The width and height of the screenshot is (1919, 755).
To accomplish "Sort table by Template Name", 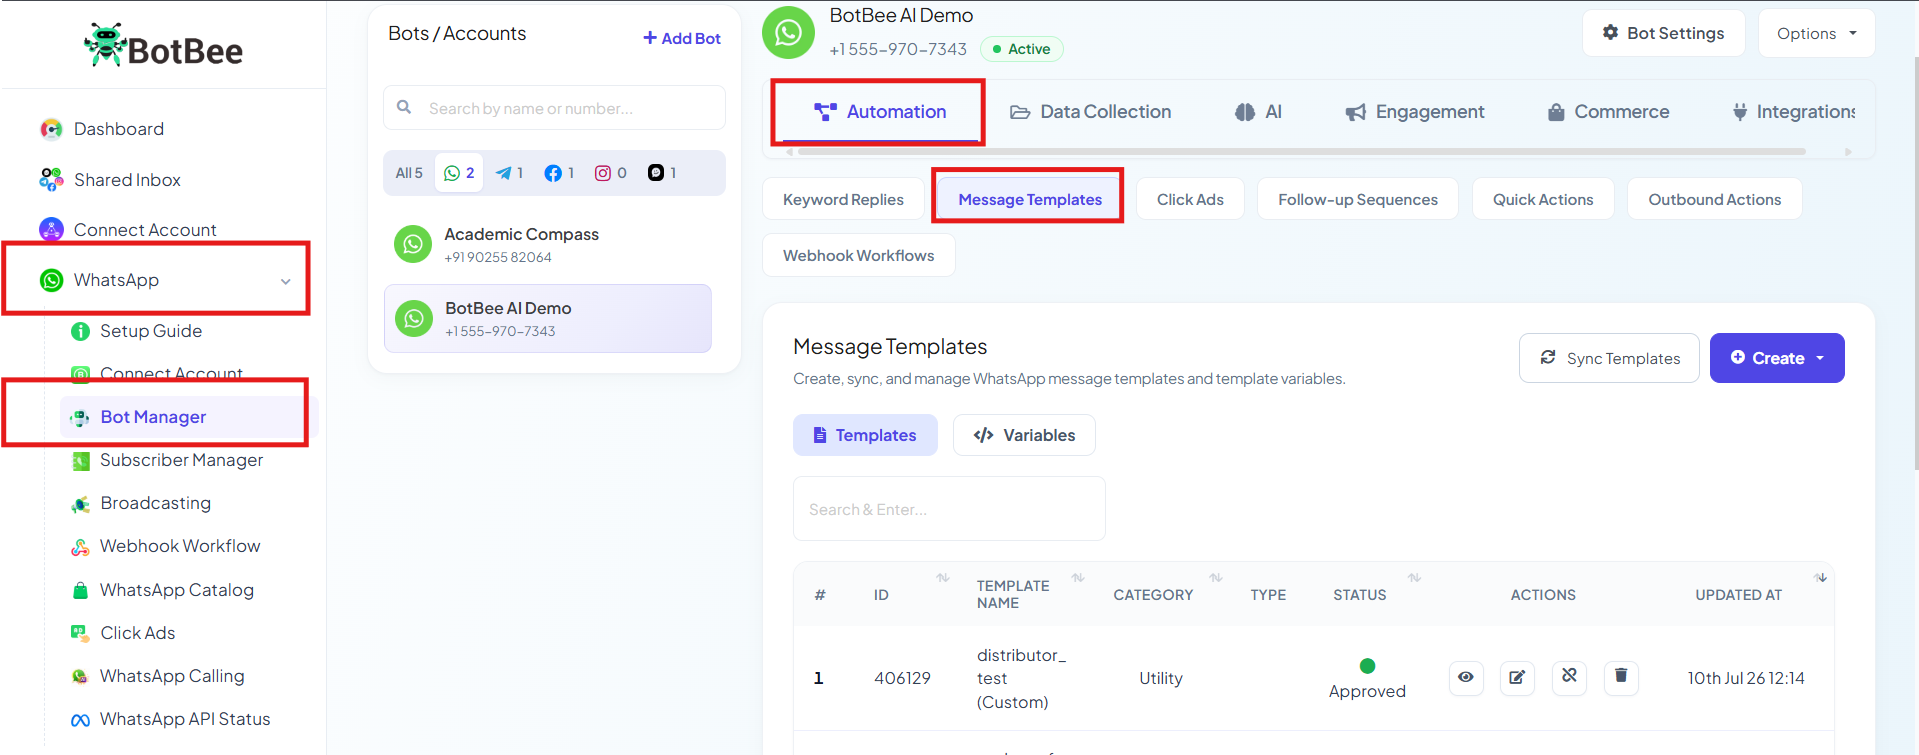I will tap(1077, 578).
